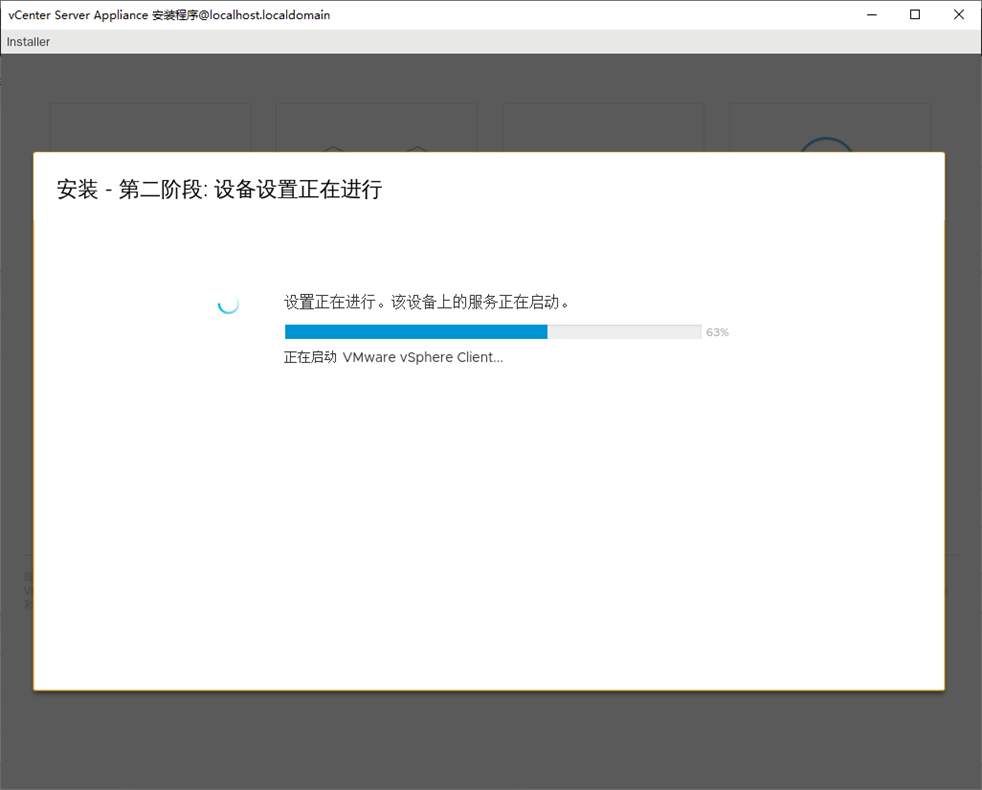Click the '安装 - 第二阶段' dialog heading
The width and height of the screenshot is (982, 790).
pyautogui.click(x=219, y=189)
